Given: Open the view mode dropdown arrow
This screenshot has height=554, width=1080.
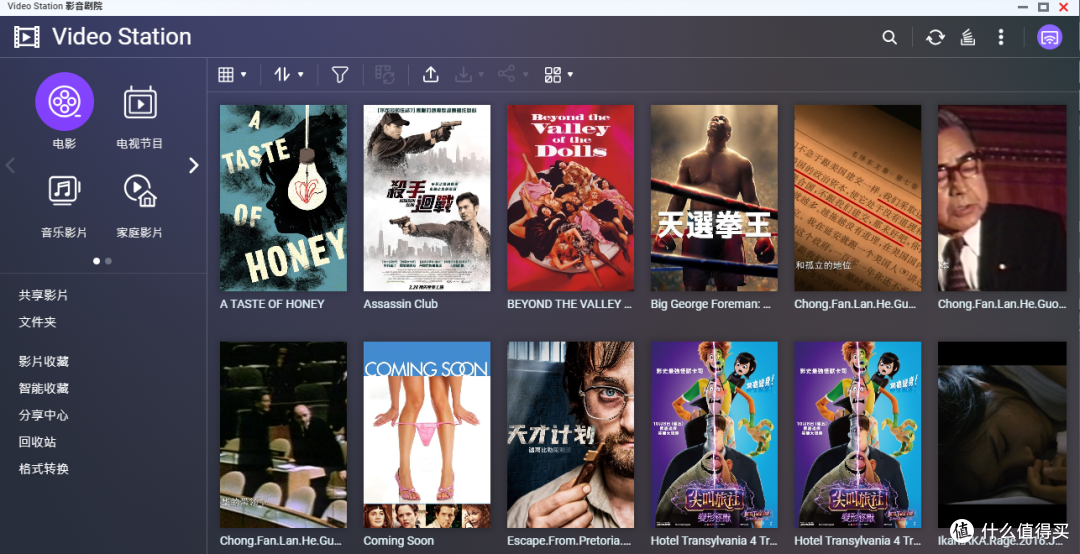Looking at the screenshot, I should [244, 74].
